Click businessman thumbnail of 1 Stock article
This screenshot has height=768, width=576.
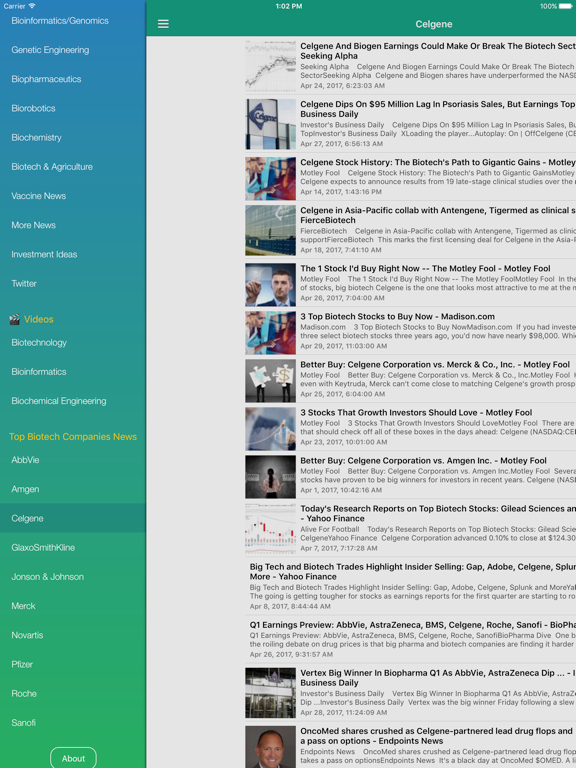(270, 285)
